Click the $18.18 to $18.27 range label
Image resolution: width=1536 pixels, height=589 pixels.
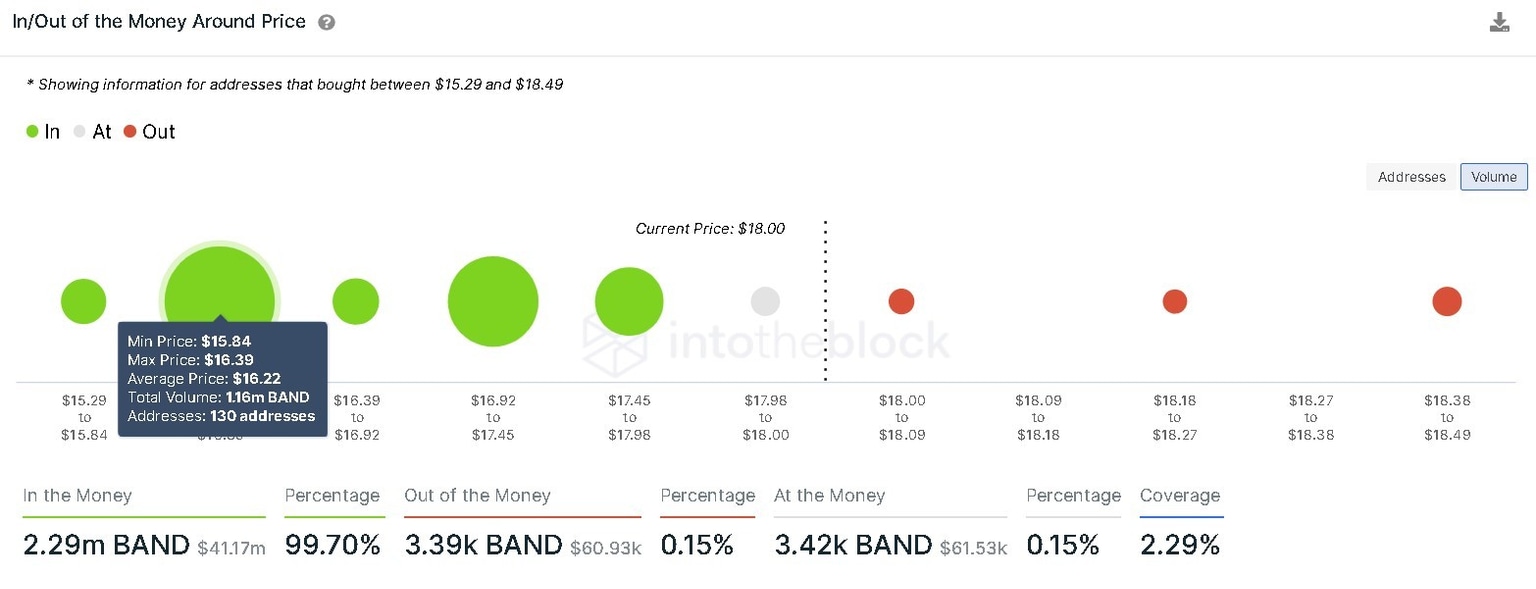1174,417
